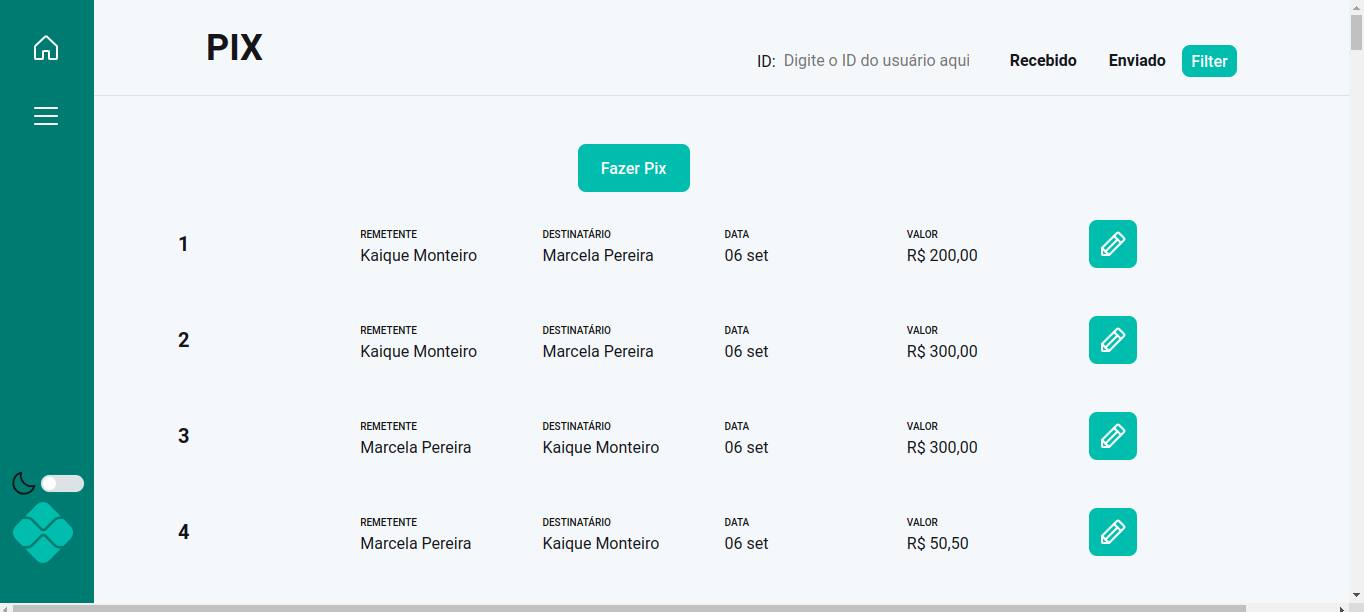Viewport: 1364px width, 612px height.
Task: Edit the first Kaique Monteiro transaction
Action: pos(1112,243)
